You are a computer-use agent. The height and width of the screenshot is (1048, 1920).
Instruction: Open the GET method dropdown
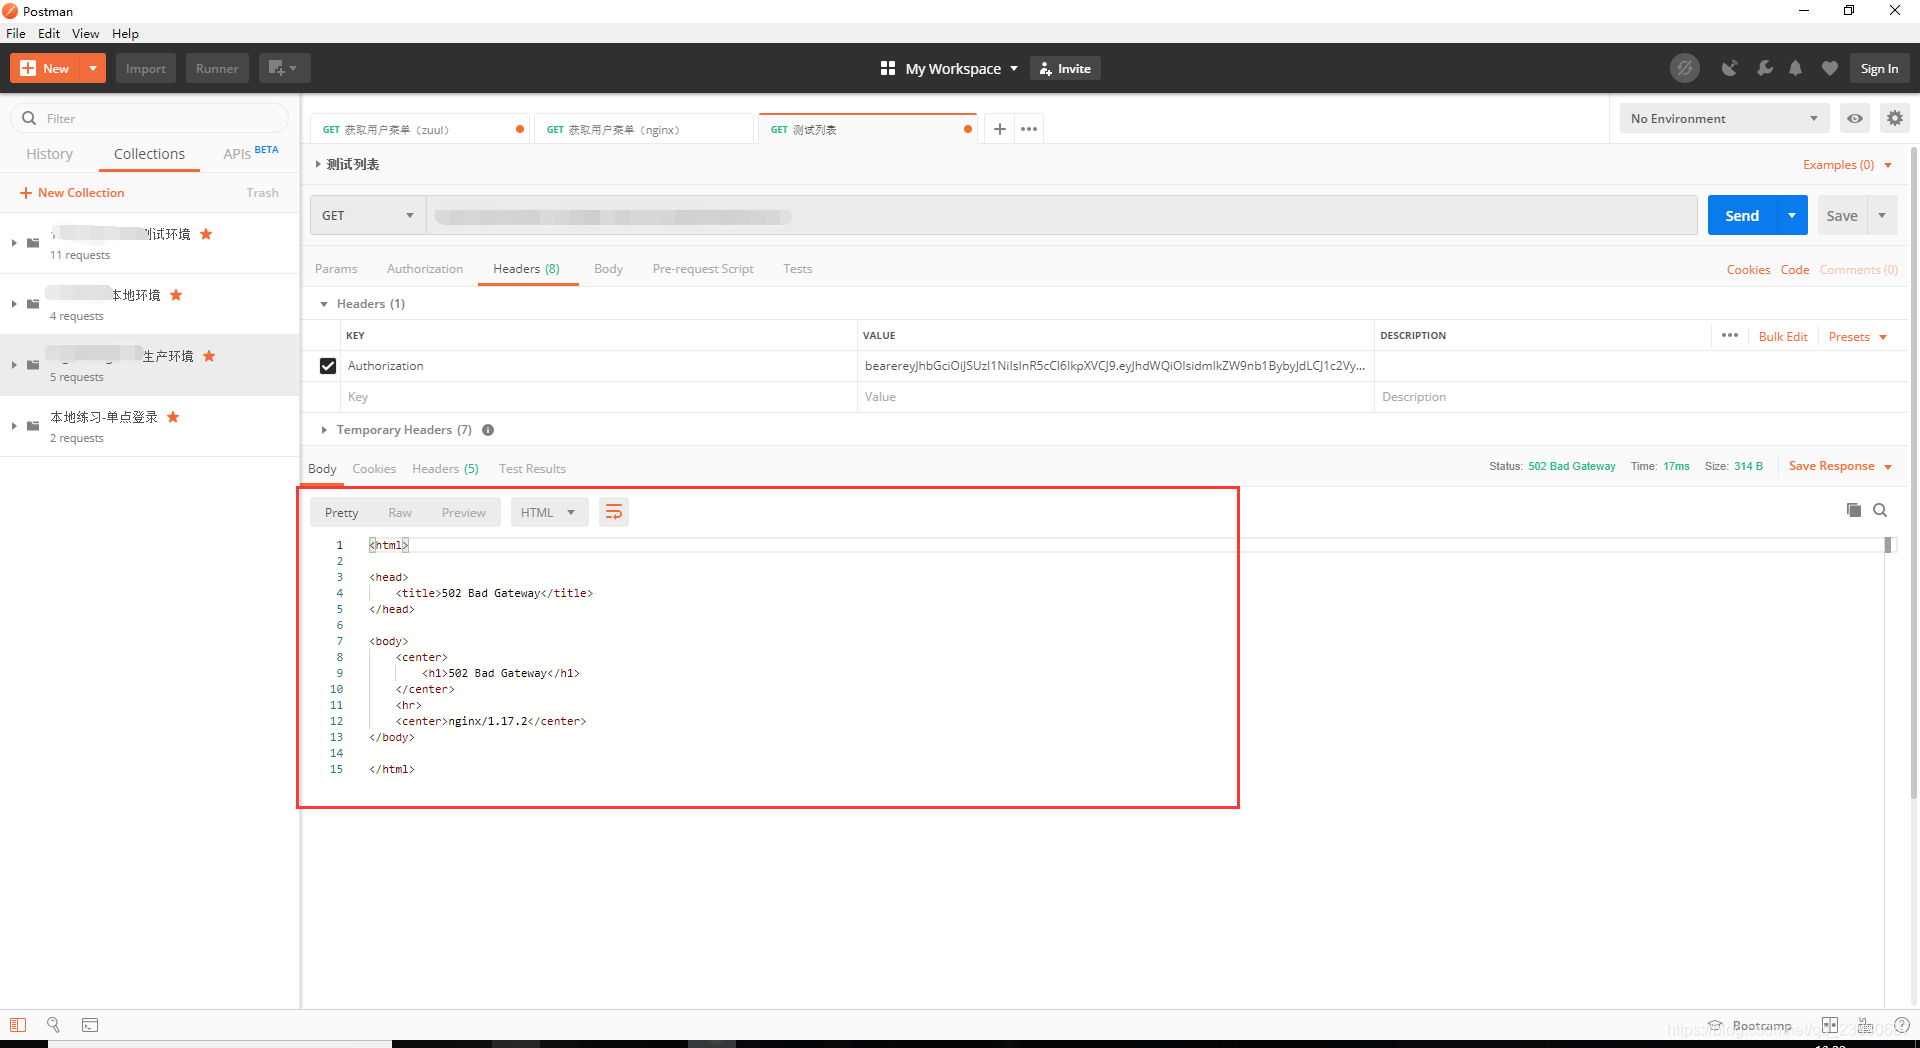pos(367,215)
